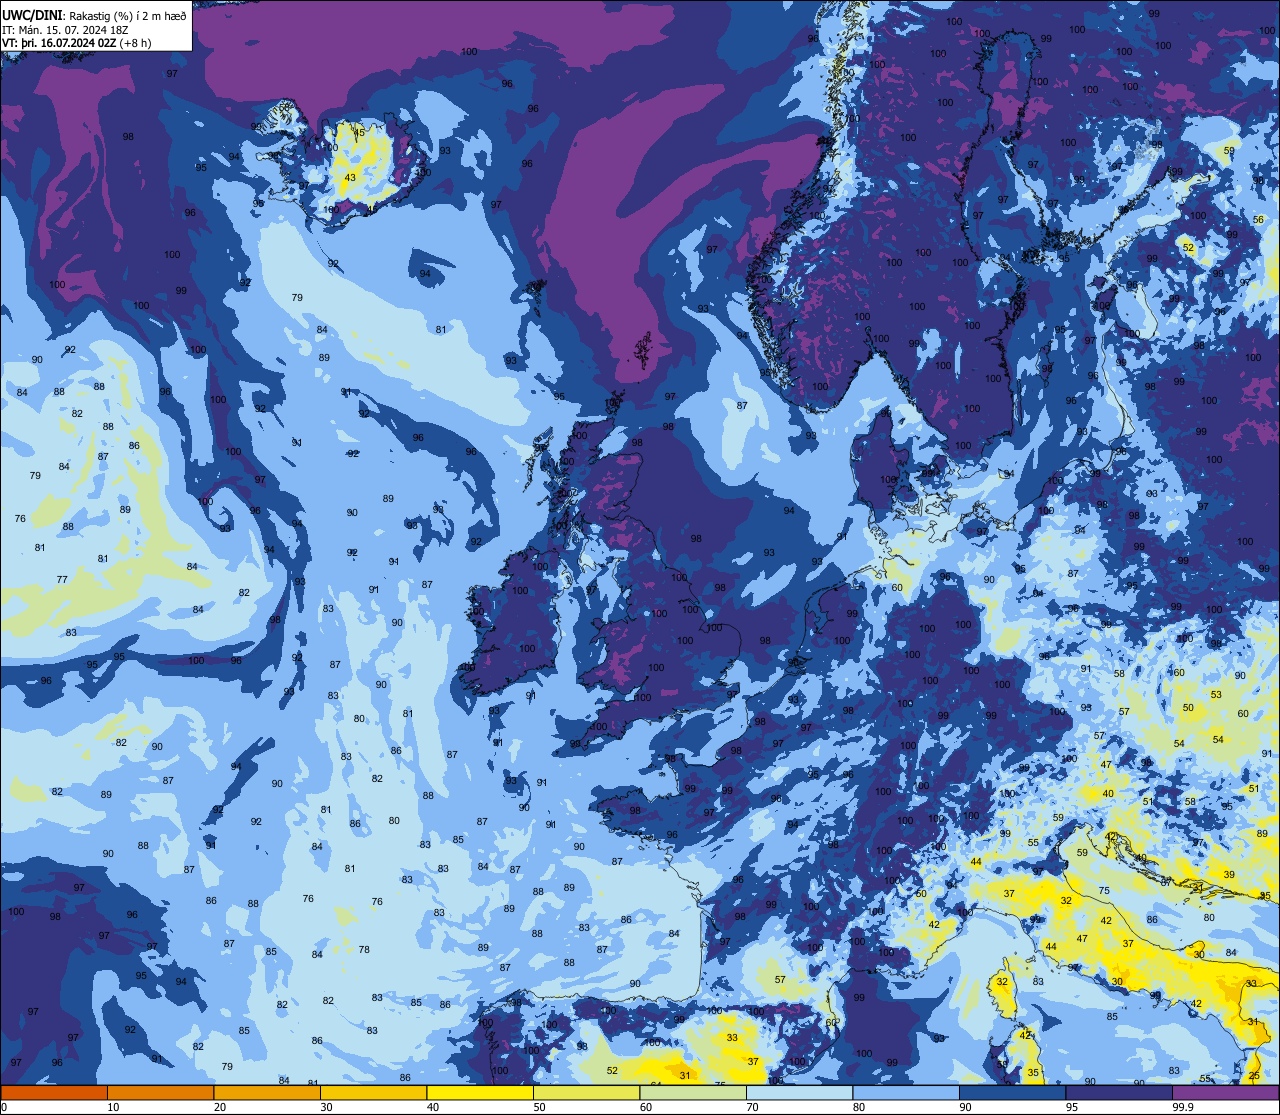Viewport: 1280px width, 1115px height.
Task: Select the dark orange 0–10 legend swatch
Action: (x=54, y=1092)
